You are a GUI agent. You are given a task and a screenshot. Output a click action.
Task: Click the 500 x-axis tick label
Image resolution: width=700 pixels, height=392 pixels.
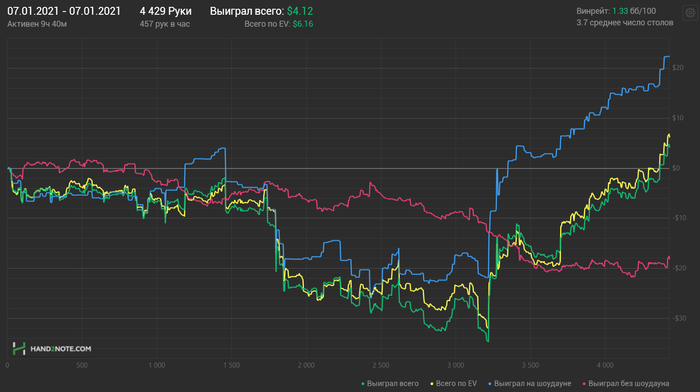click(82, 365)
